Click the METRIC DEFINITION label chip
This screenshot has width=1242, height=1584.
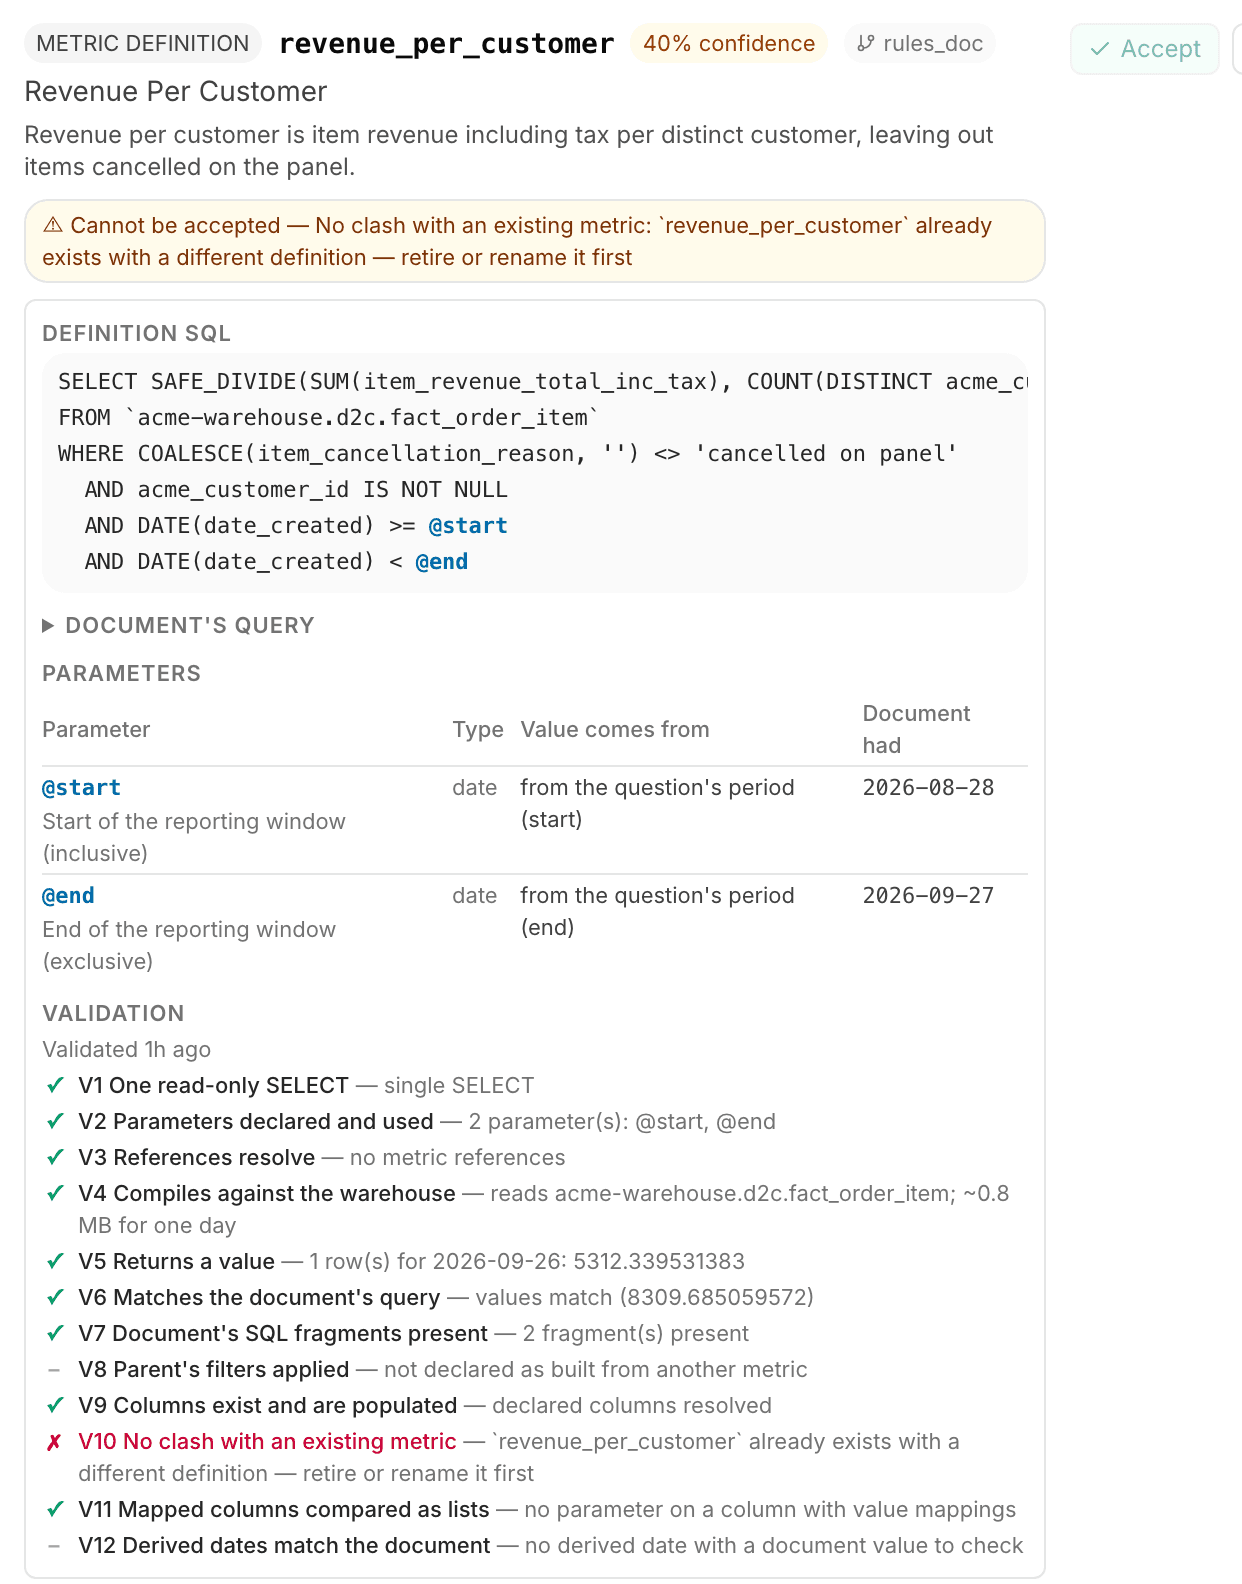143,44
